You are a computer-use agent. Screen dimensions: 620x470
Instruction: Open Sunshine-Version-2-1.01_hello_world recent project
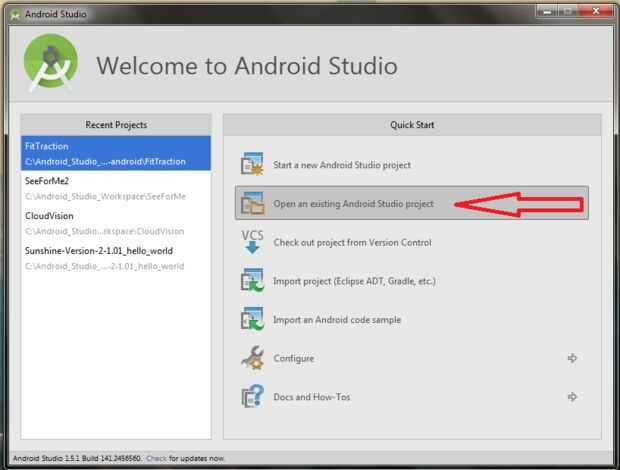(116, 258)
